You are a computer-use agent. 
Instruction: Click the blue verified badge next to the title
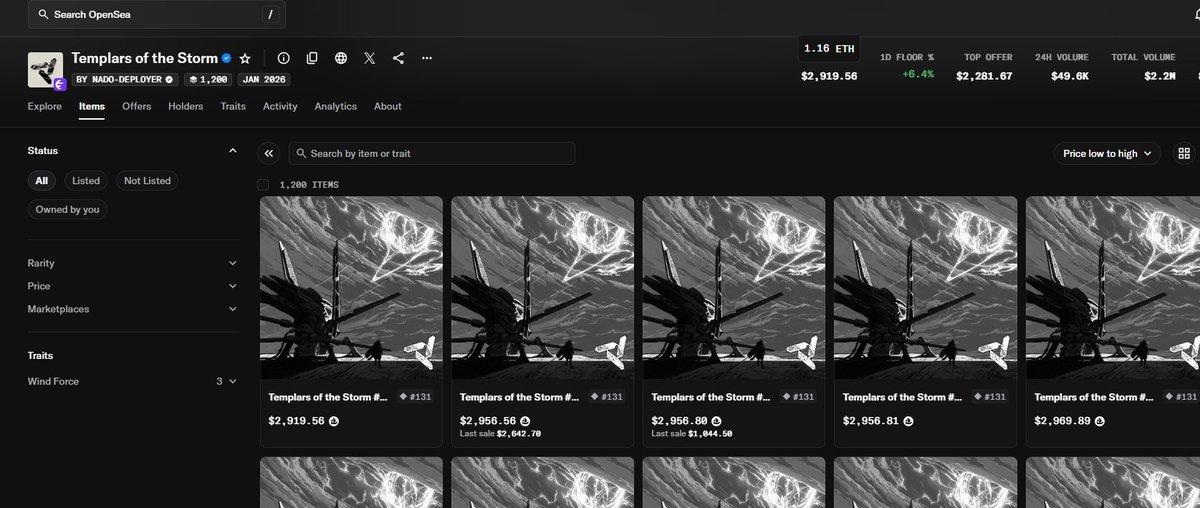point(227,59)
